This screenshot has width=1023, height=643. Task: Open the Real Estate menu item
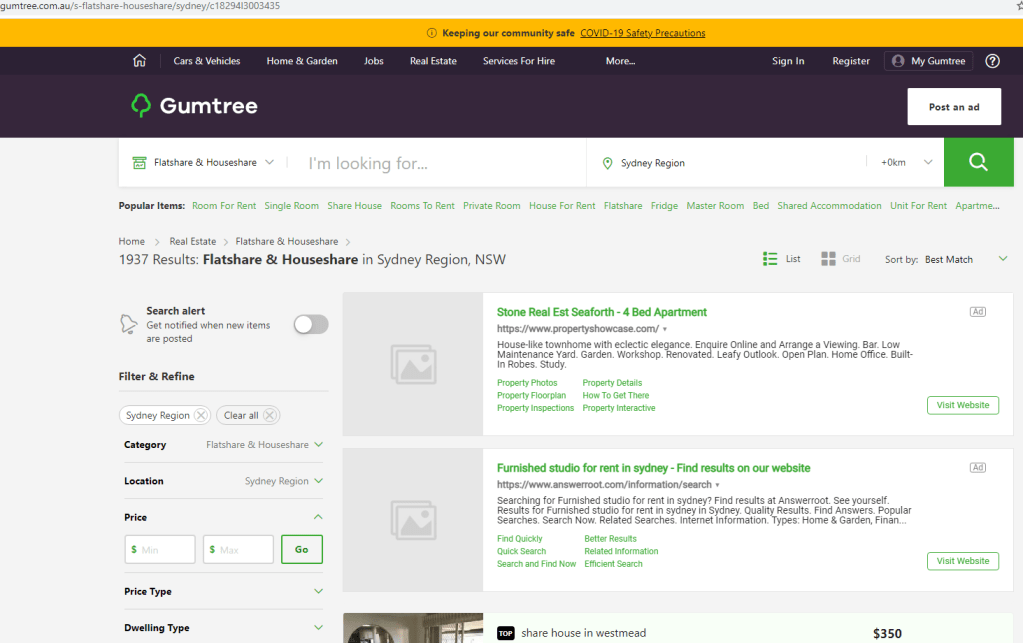point(433,61)
